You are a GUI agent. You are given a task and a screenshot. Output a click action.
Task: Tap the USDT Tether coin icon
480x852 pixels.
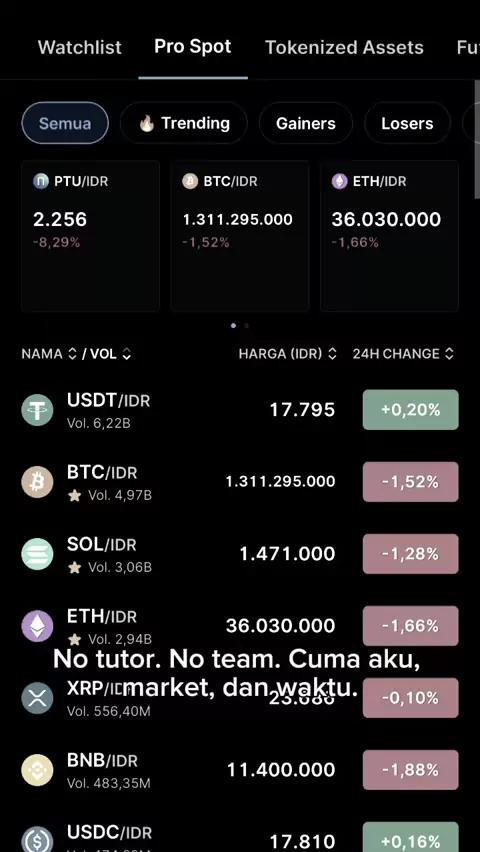(37, 410)
